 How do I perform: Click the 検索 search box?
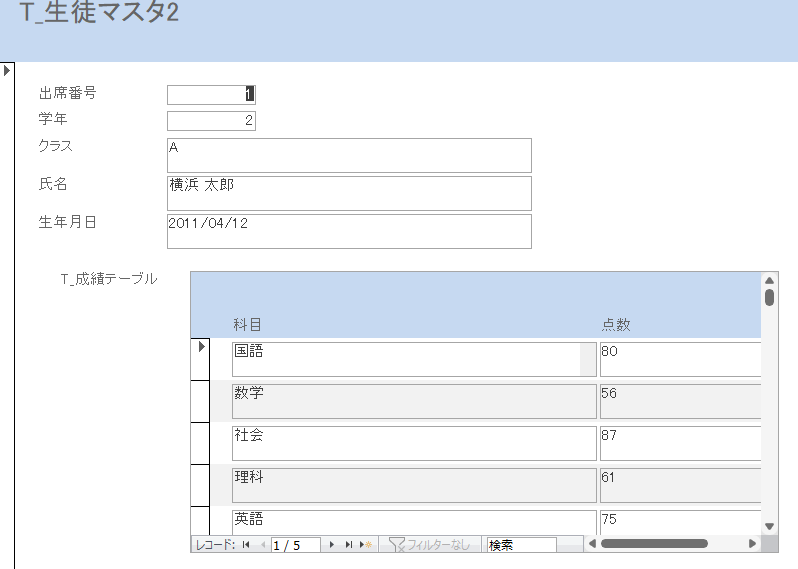(520, 545)
